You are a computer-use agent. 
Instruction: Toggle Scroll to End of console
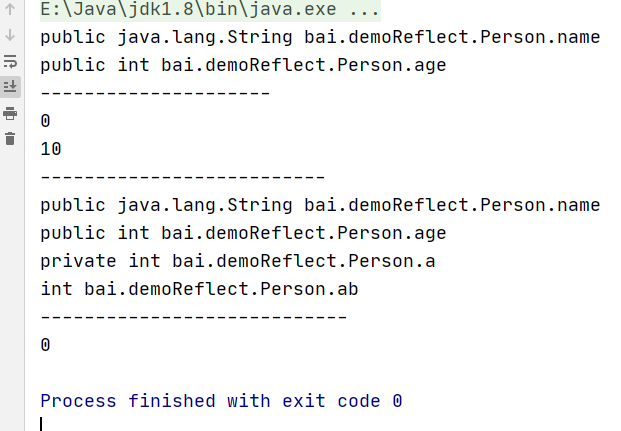pyautogui.click(x=10, y=86)
